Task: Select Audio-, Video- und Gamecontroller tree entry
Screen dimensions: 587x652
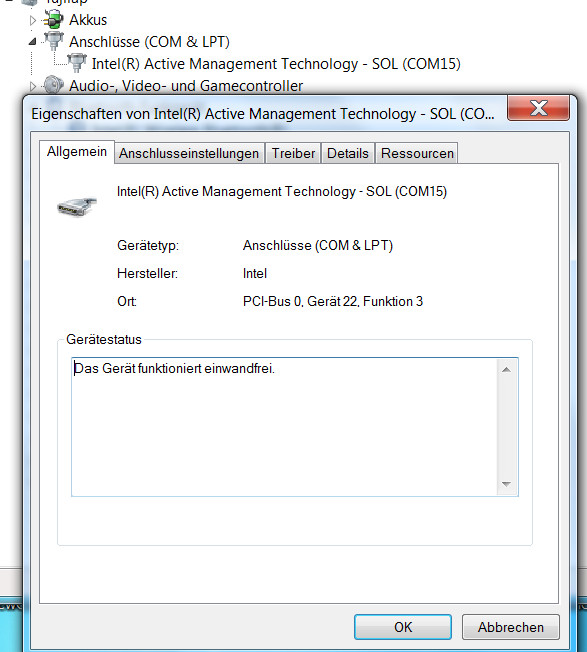Action: 186,86
